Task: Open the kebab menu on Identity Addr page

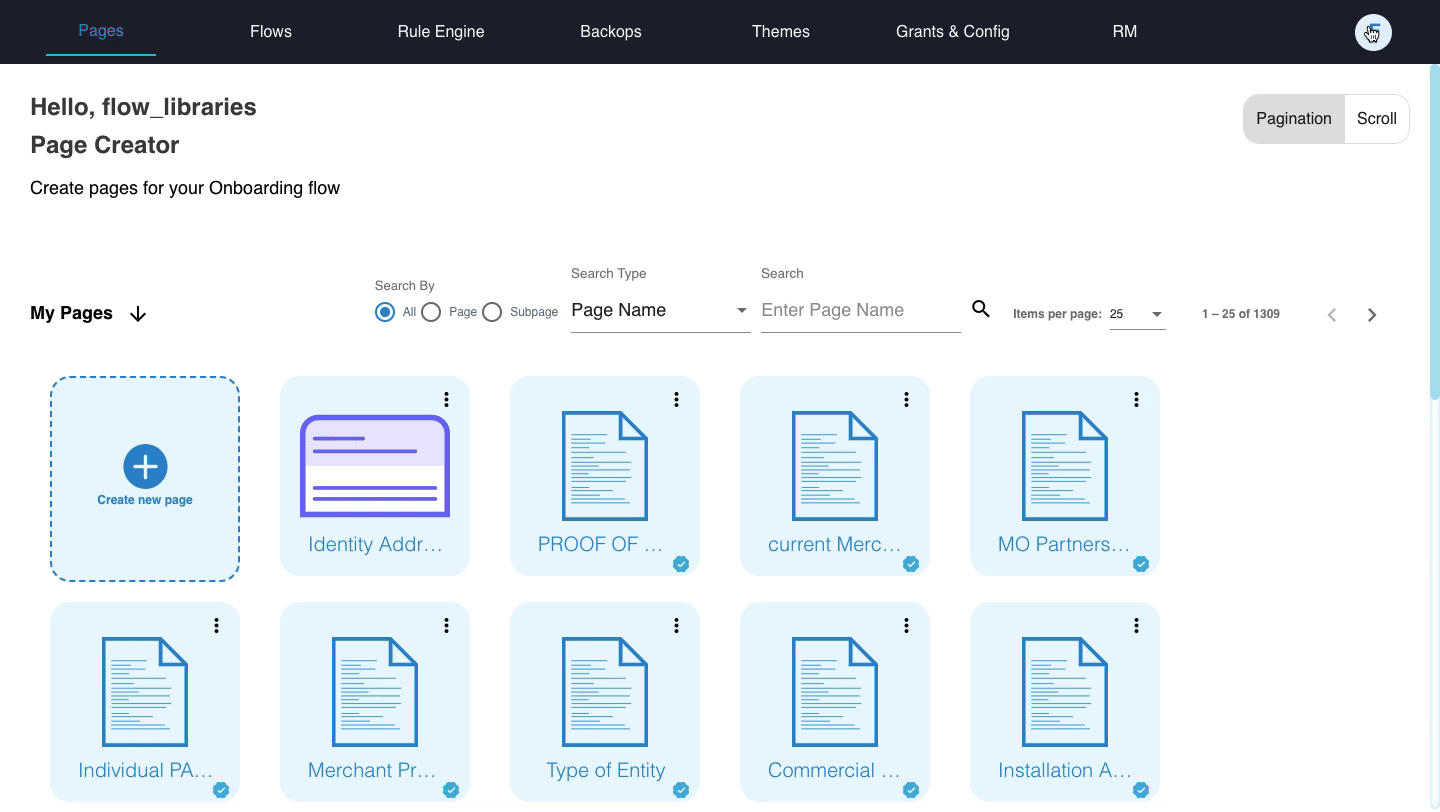Action: tap(446, 399)
